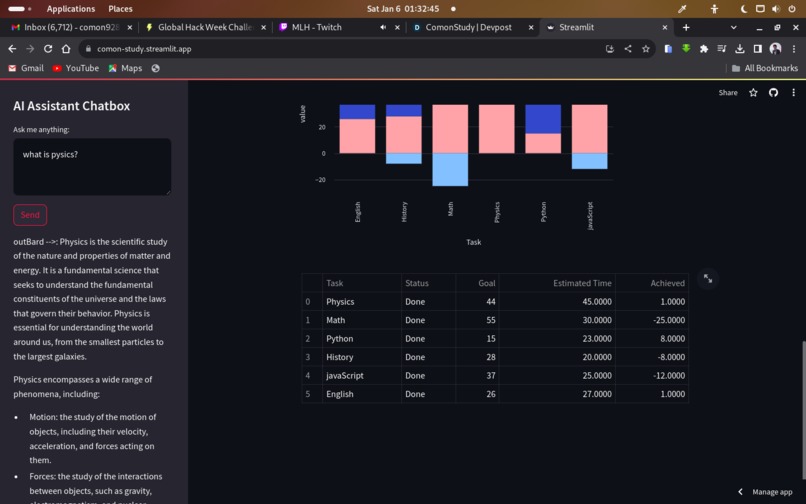The image size is (806, 504).
Task: Click the address bar URL comon-study.streamlit.app
Action: [x=144, y=49]
